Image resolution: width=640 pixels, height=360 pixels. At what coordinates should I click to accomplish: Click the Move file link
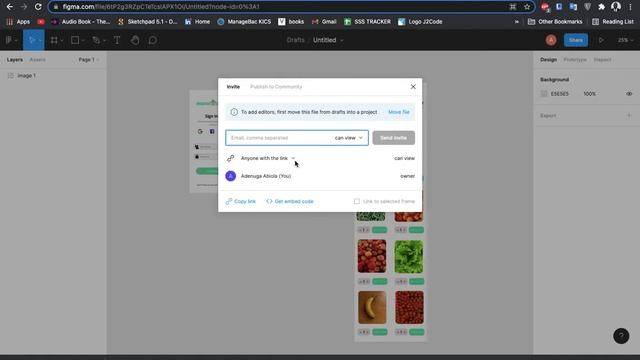pyautogui.click(x=399, y=112)
